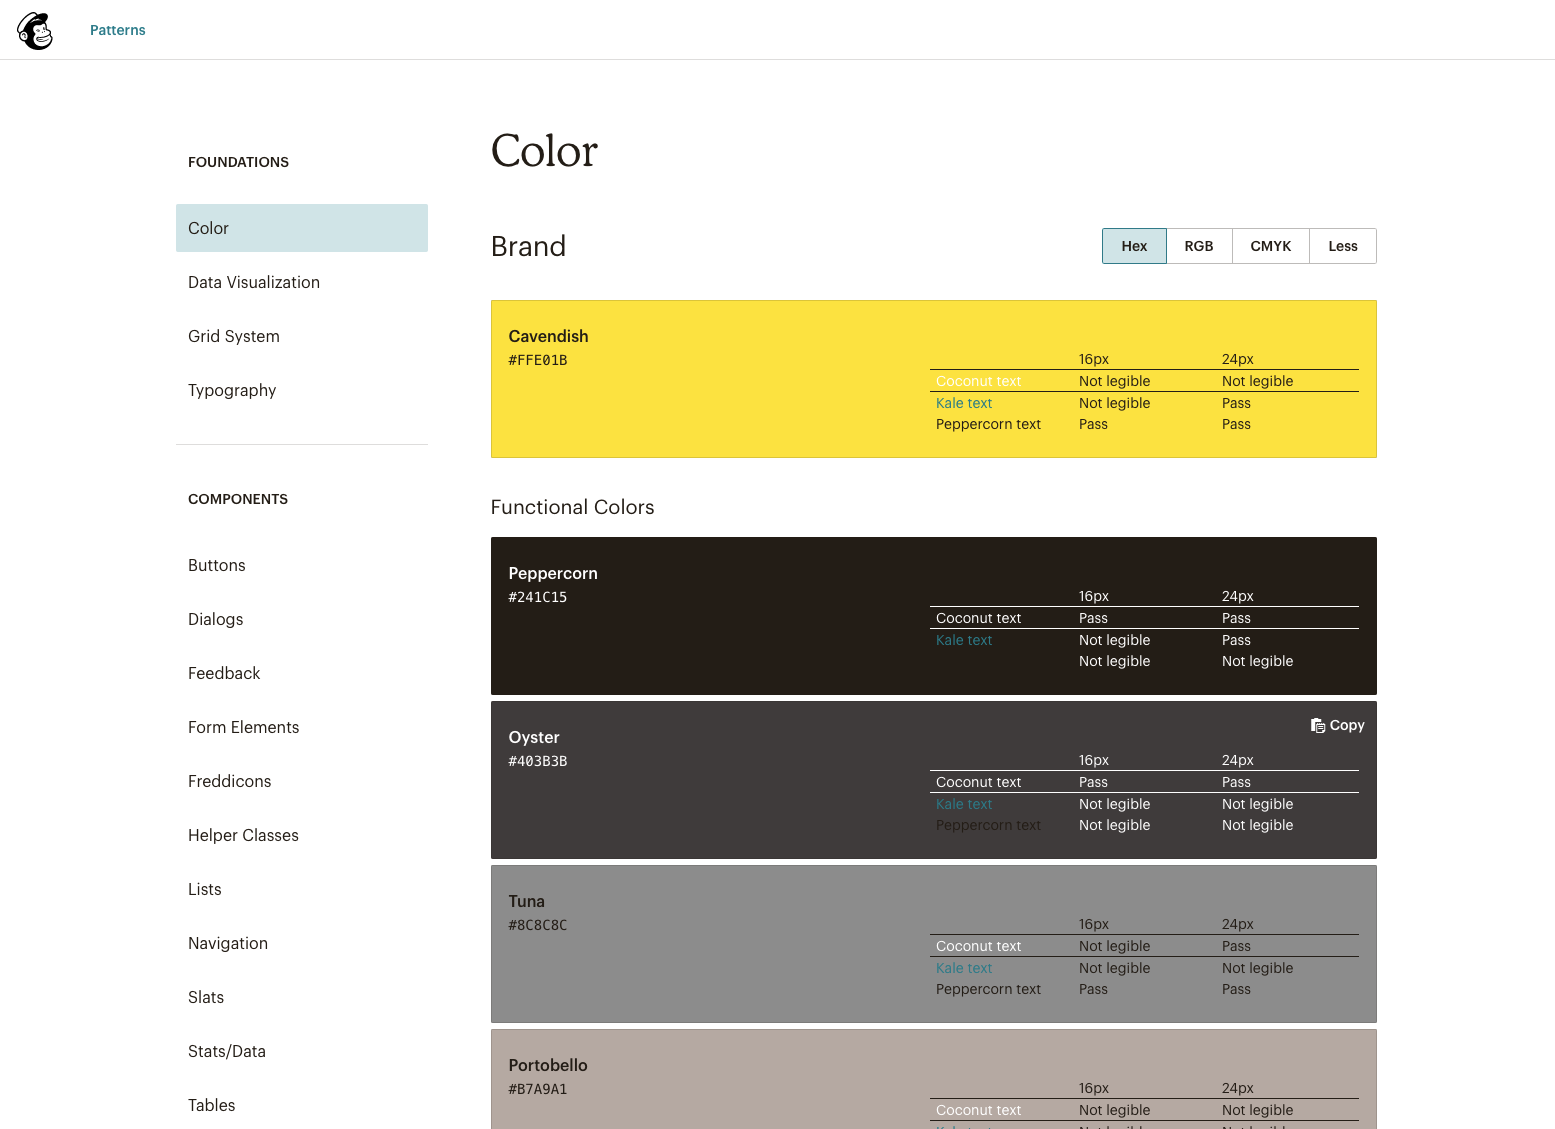The image size is (1555, 1129).
Task: Open the Typography foundations page
Action: coord(232,390)
